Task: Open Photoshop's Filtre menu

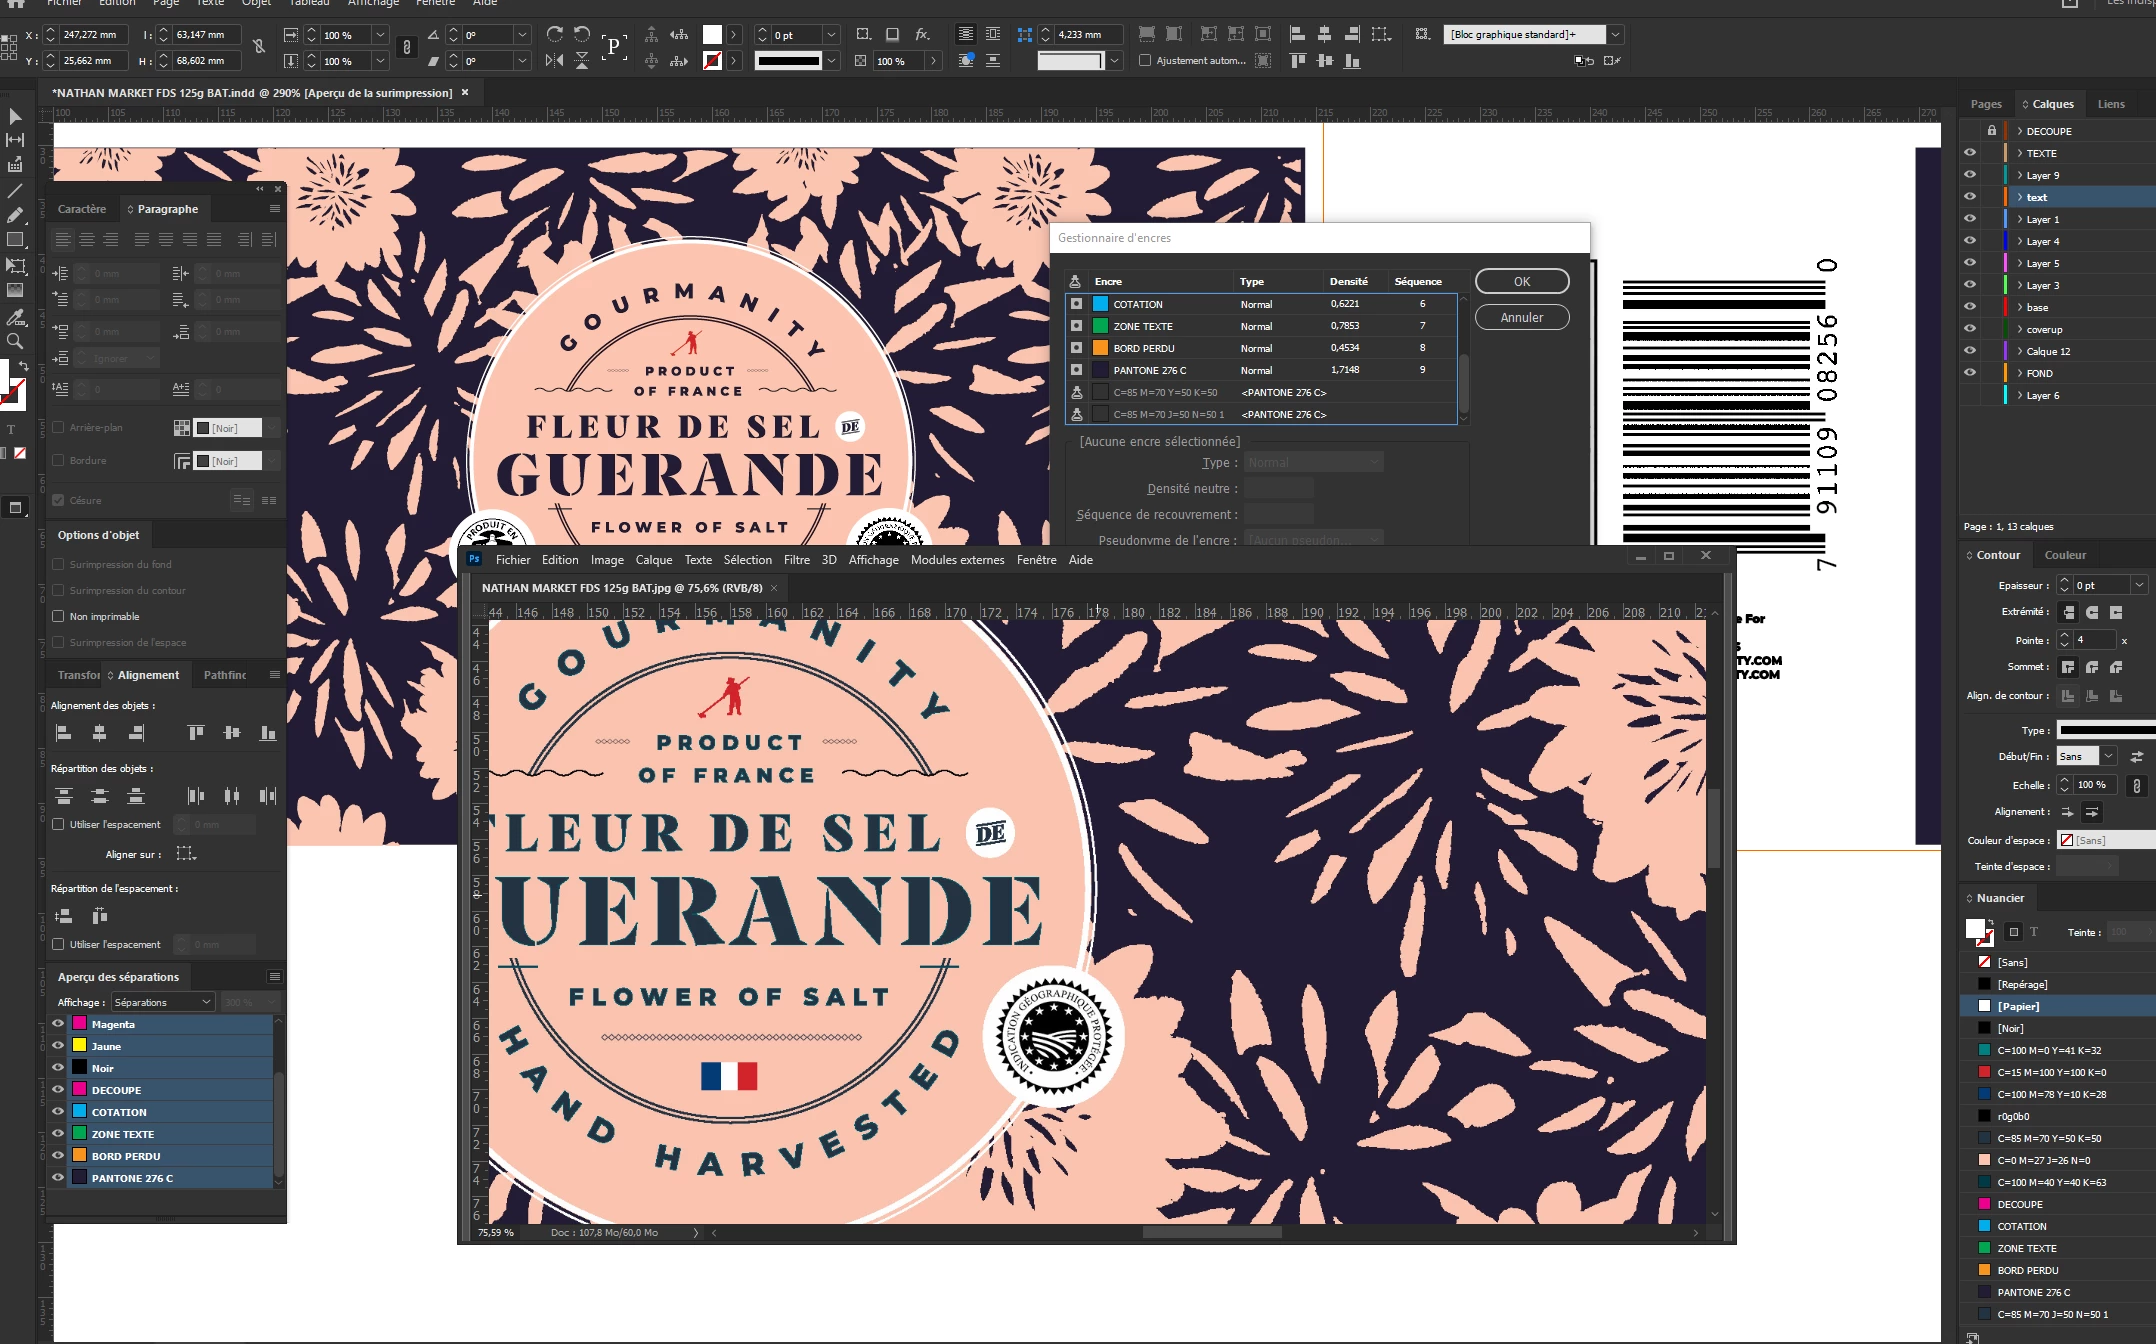Action: click(x=796, y=560)
